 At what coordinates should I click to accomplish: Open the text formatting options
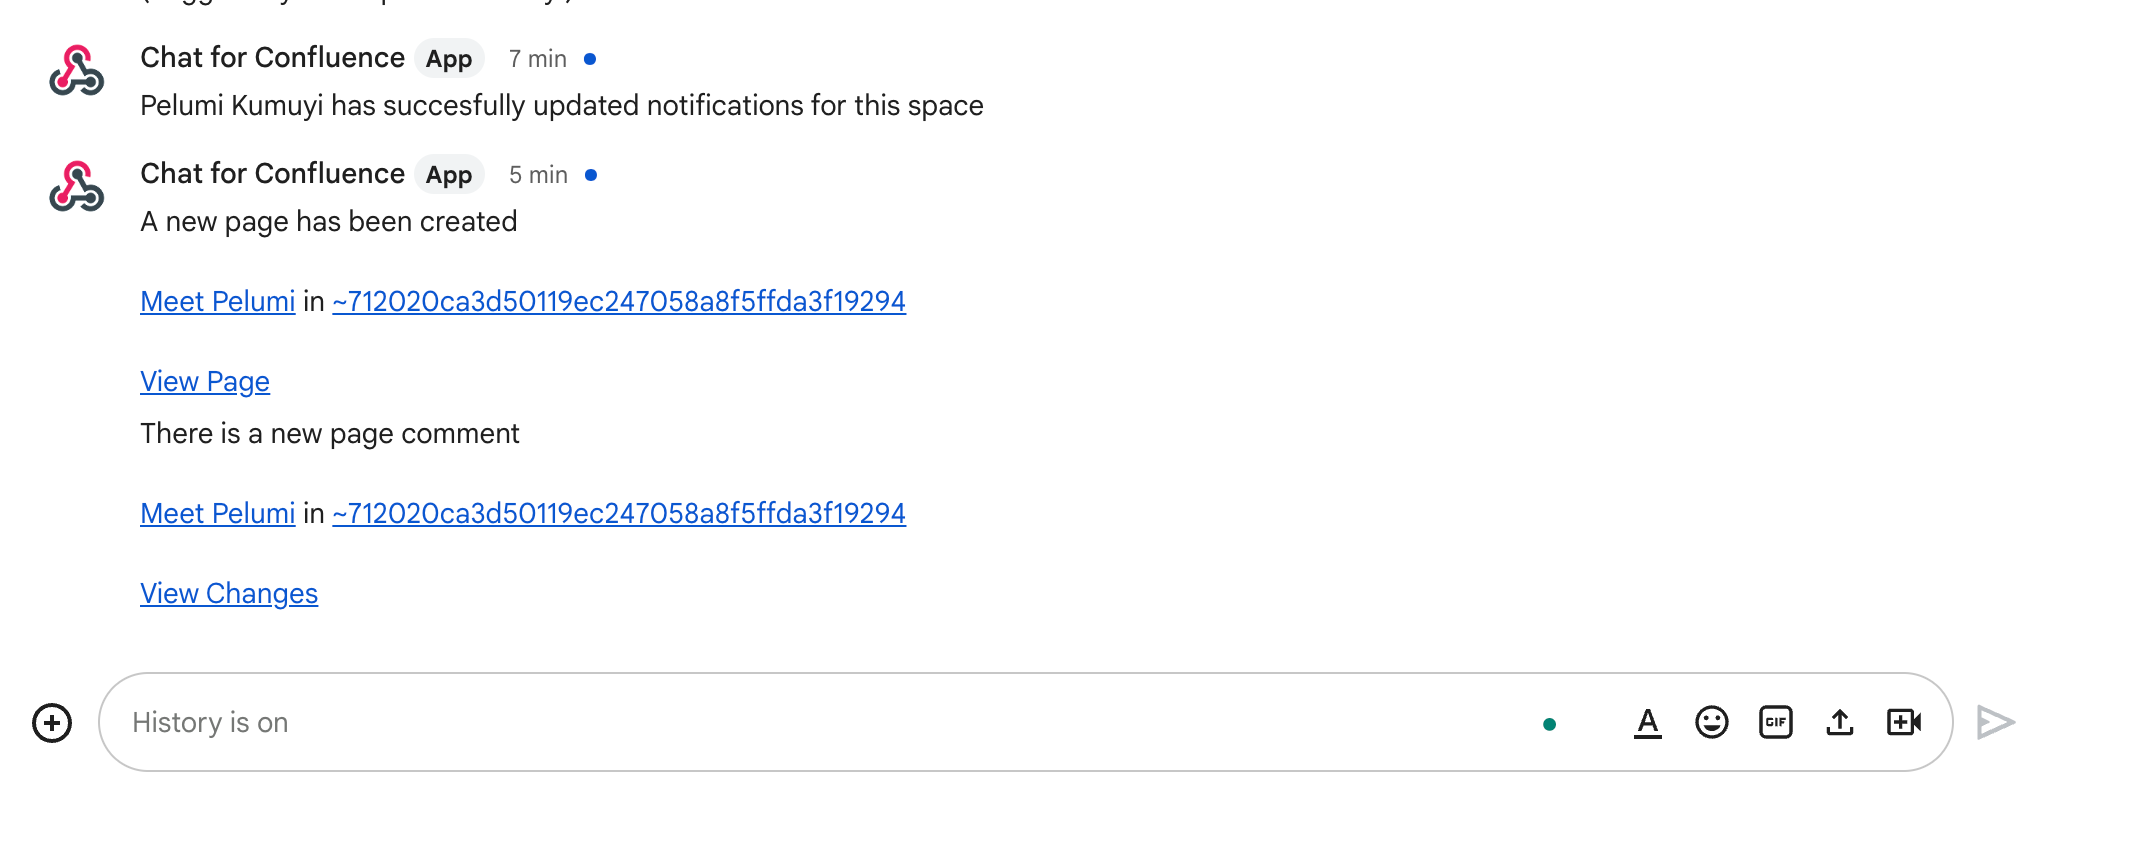click(x=1647, y=722)
